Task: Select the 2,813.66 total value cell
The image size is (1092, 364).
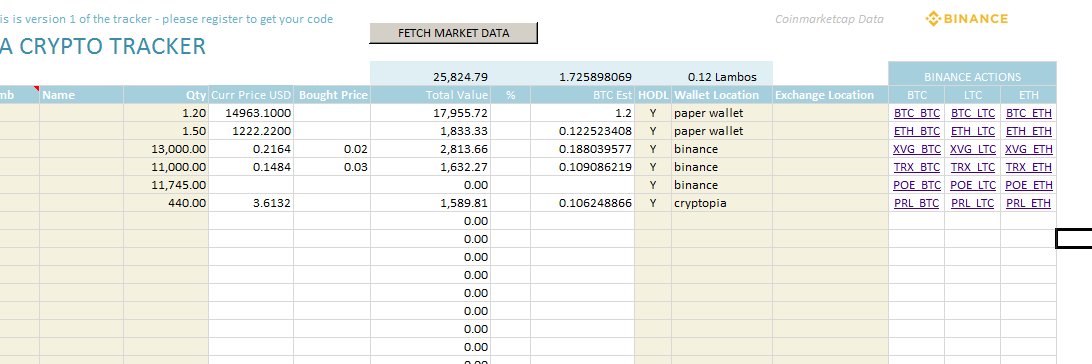Action: pyautogui.click(x=430, y=149)
